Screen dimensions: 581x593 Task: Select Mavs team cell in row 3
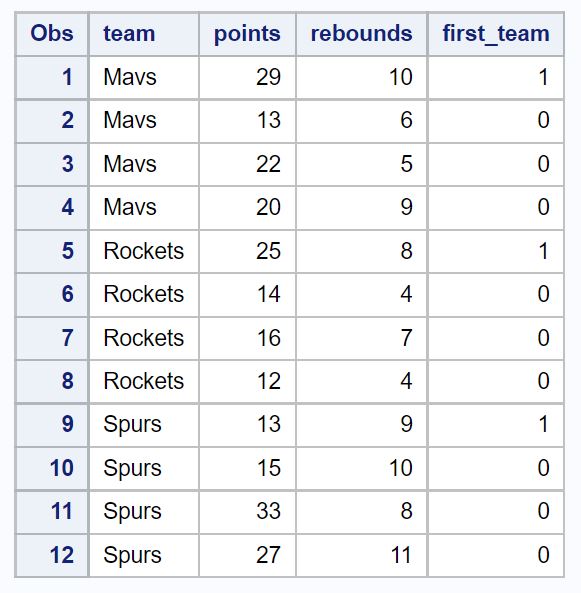pos(144,164)
